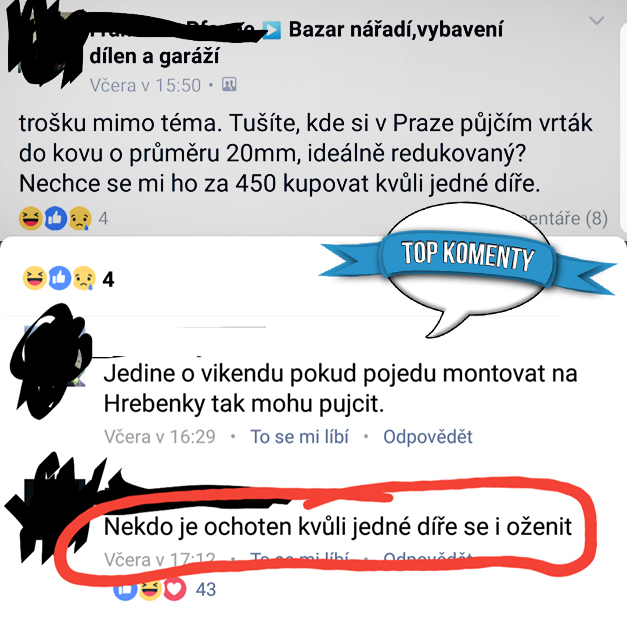The height and width of the screenshot is (617, 627).
Task: Open the post options chevron at top right
Action: 597,20
